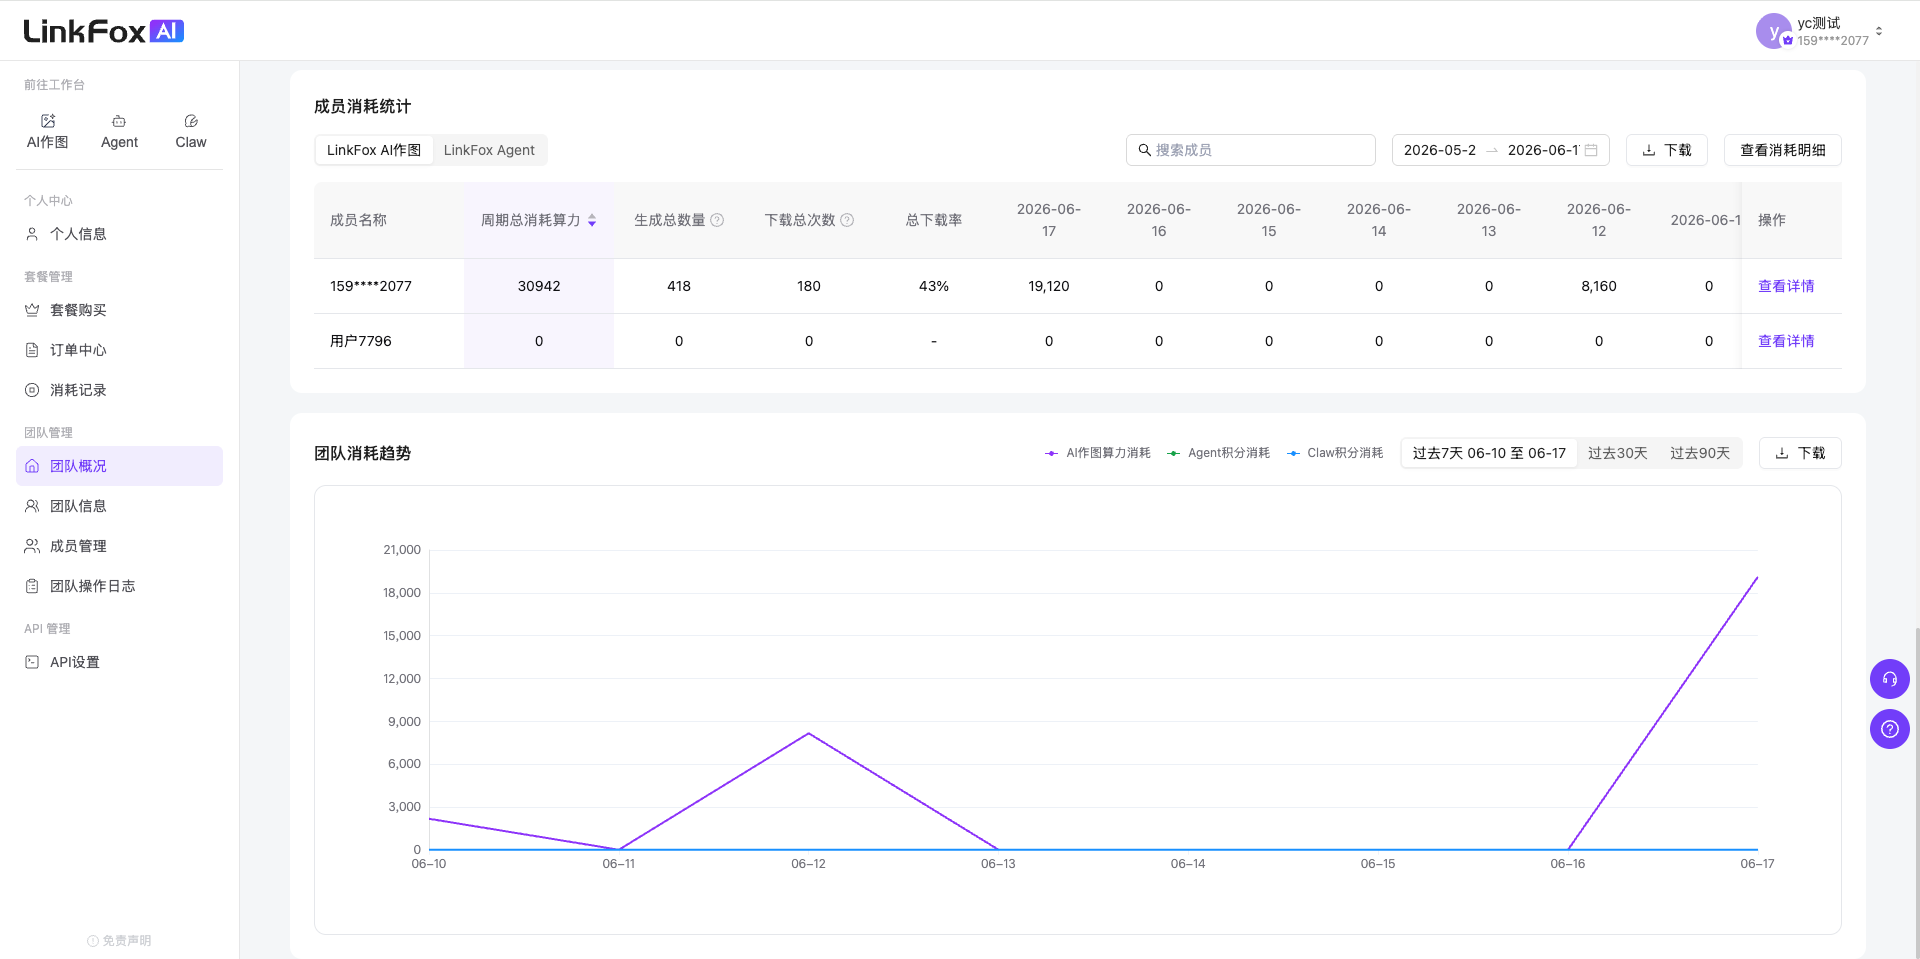Click the LinkFox AI logo

click(104, 31)
